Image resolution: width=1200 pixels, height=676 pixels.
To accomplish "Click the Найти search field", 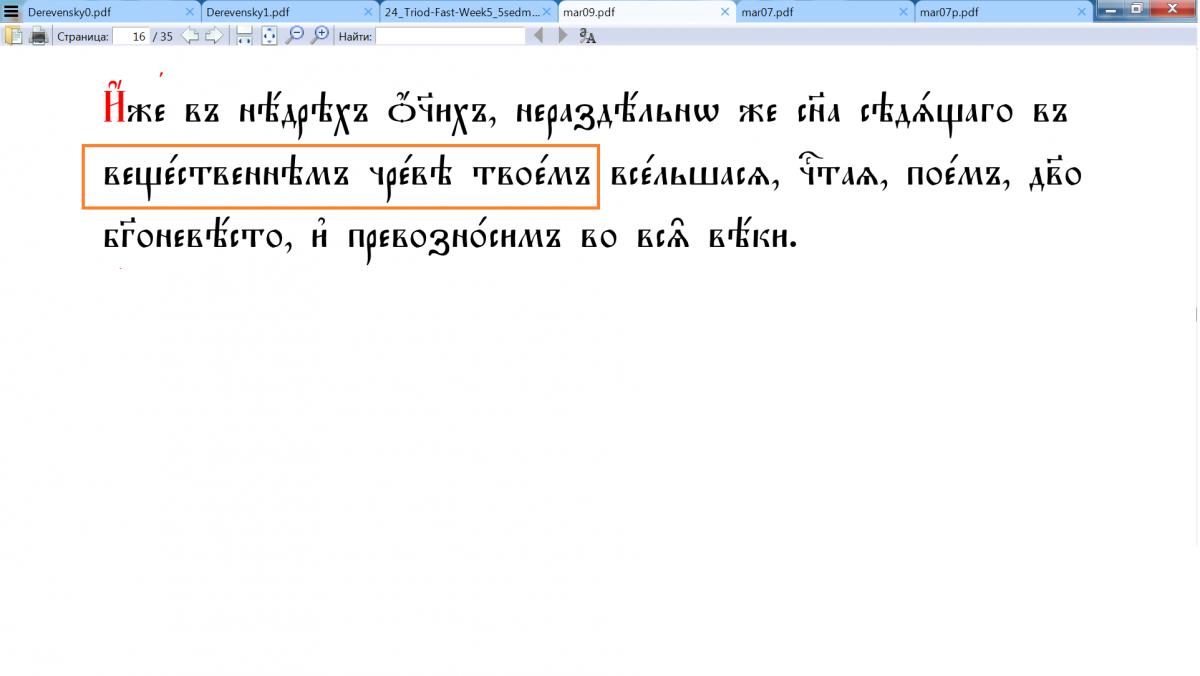I will coord(450,36).
